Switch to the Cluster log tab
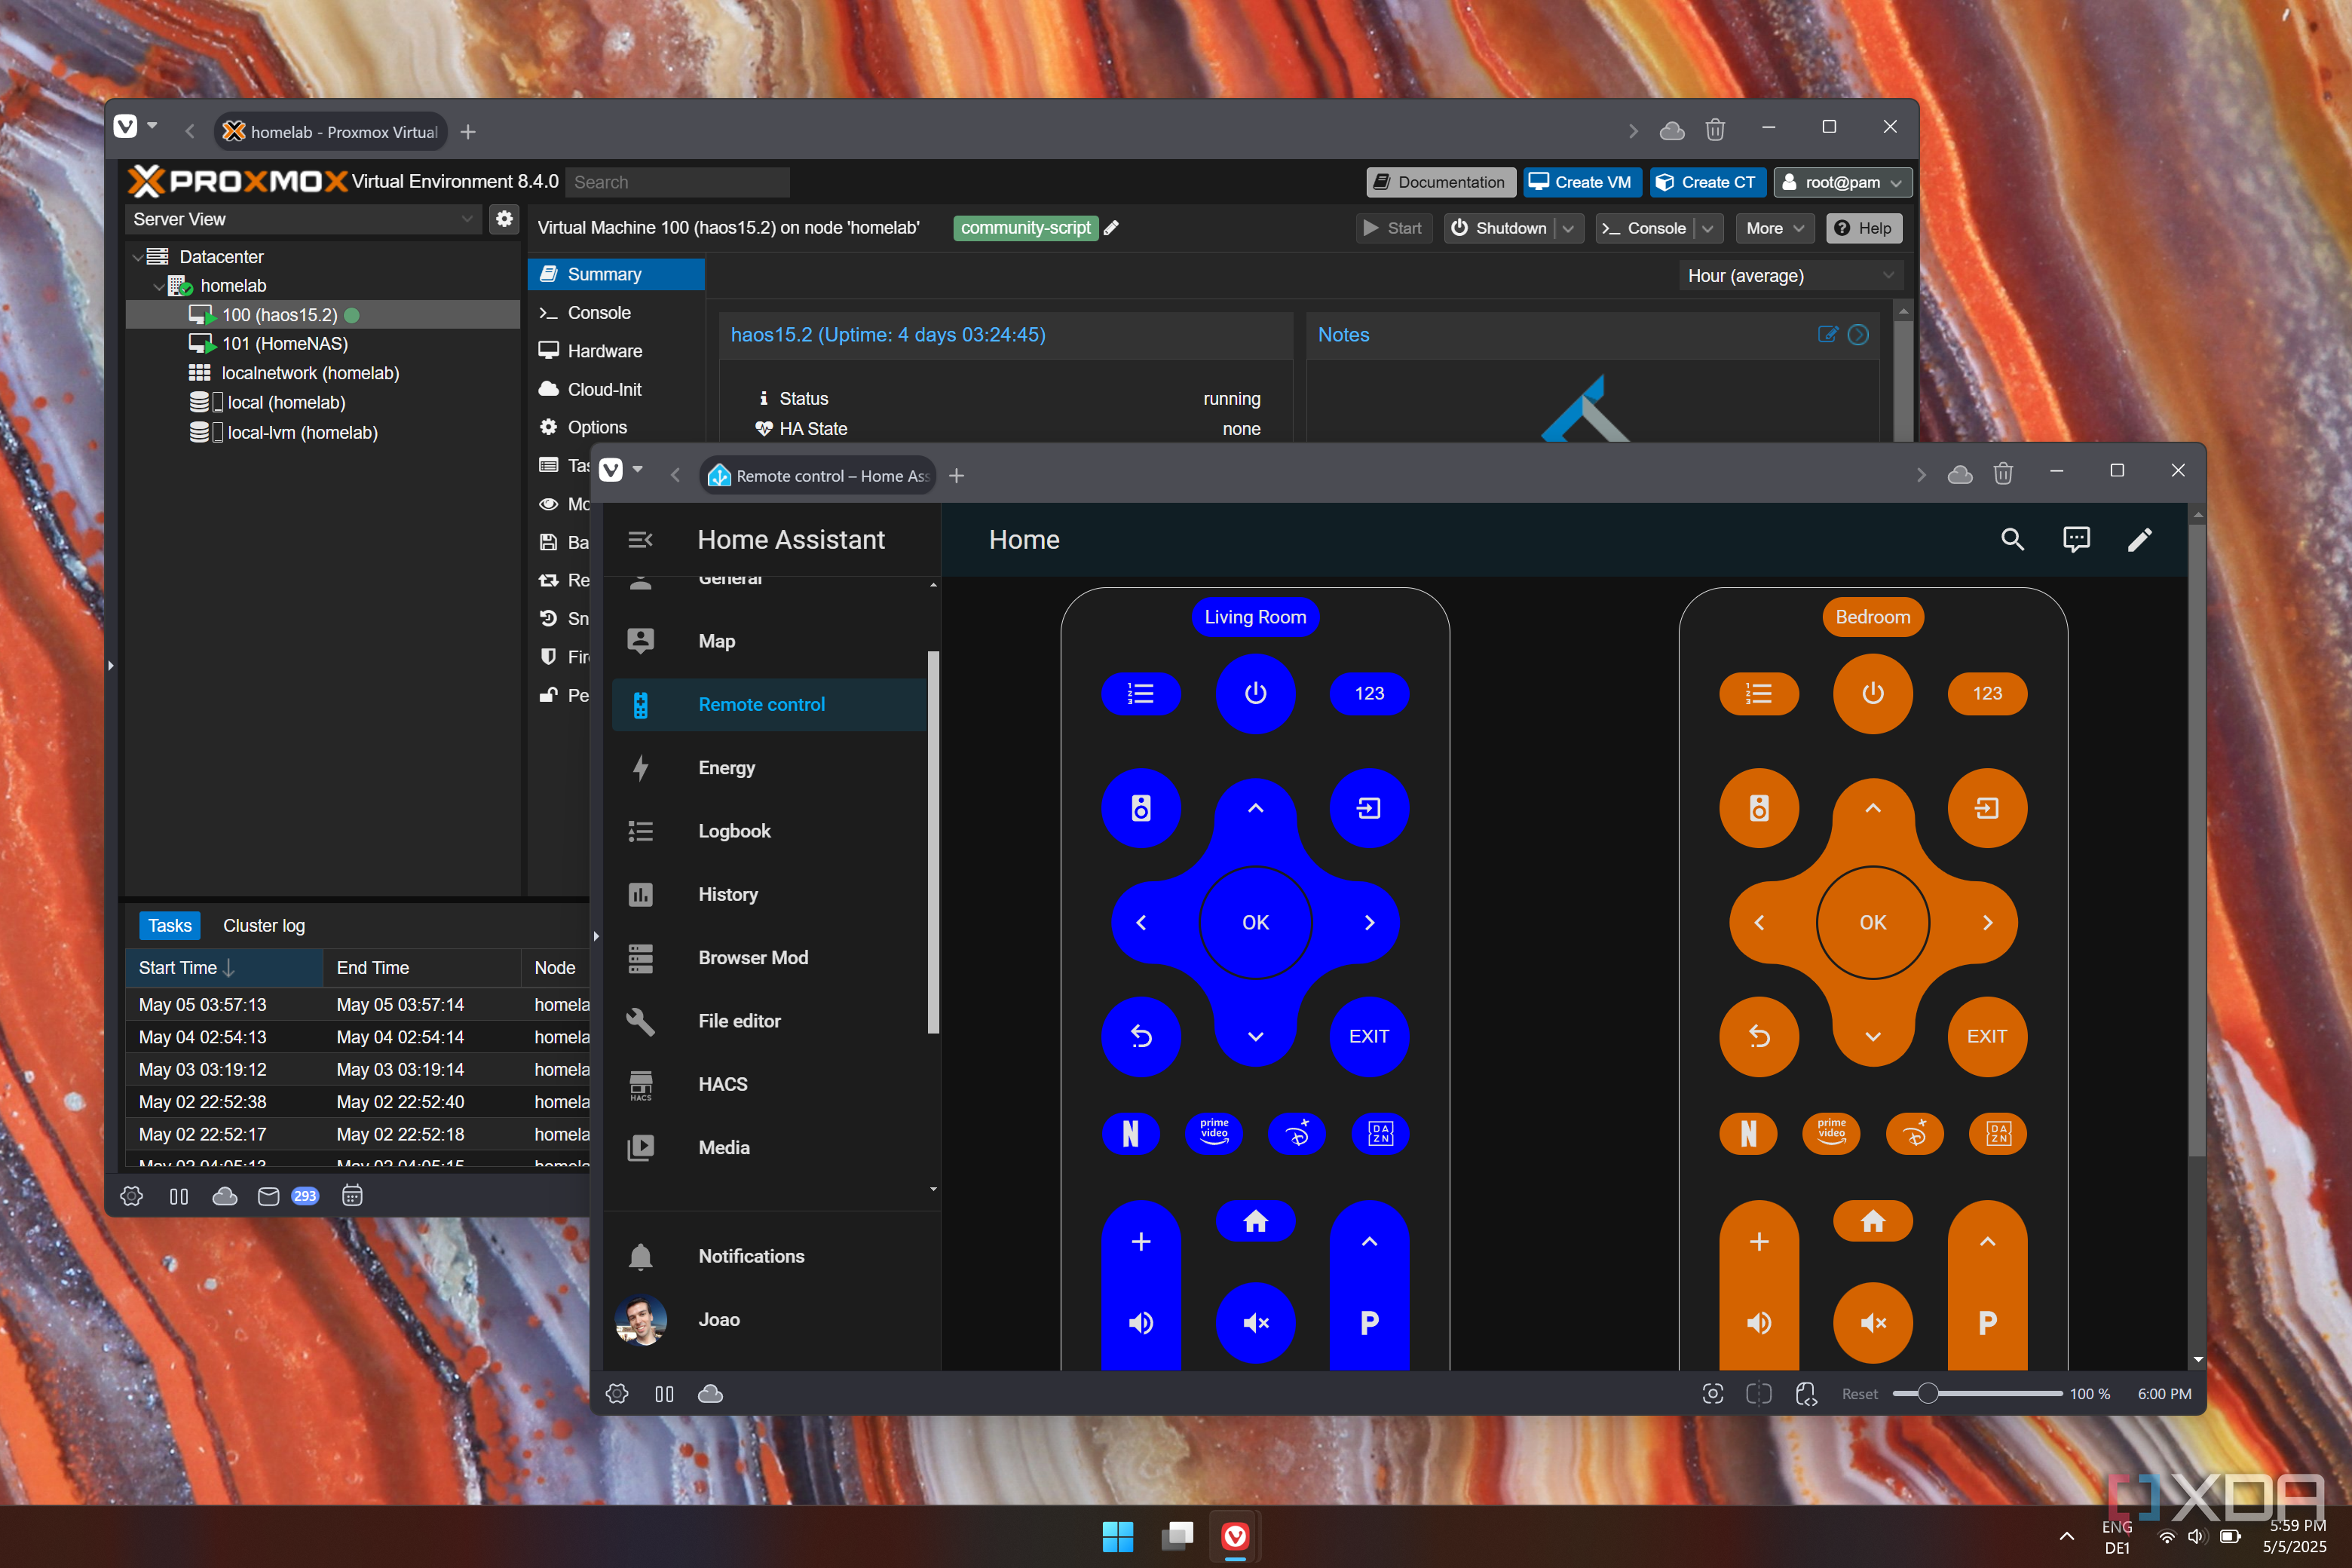Image resolution: width=2352 pixels, height=1568 pixels. [264, 926]
